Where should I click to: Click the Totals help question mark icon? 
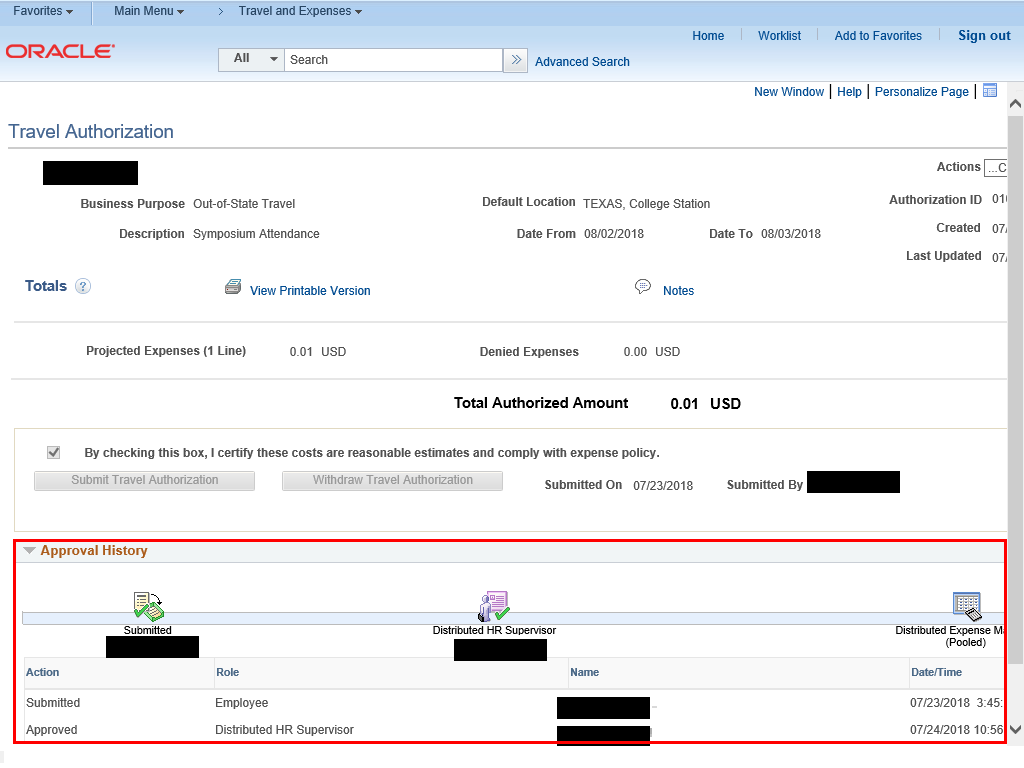83,287
